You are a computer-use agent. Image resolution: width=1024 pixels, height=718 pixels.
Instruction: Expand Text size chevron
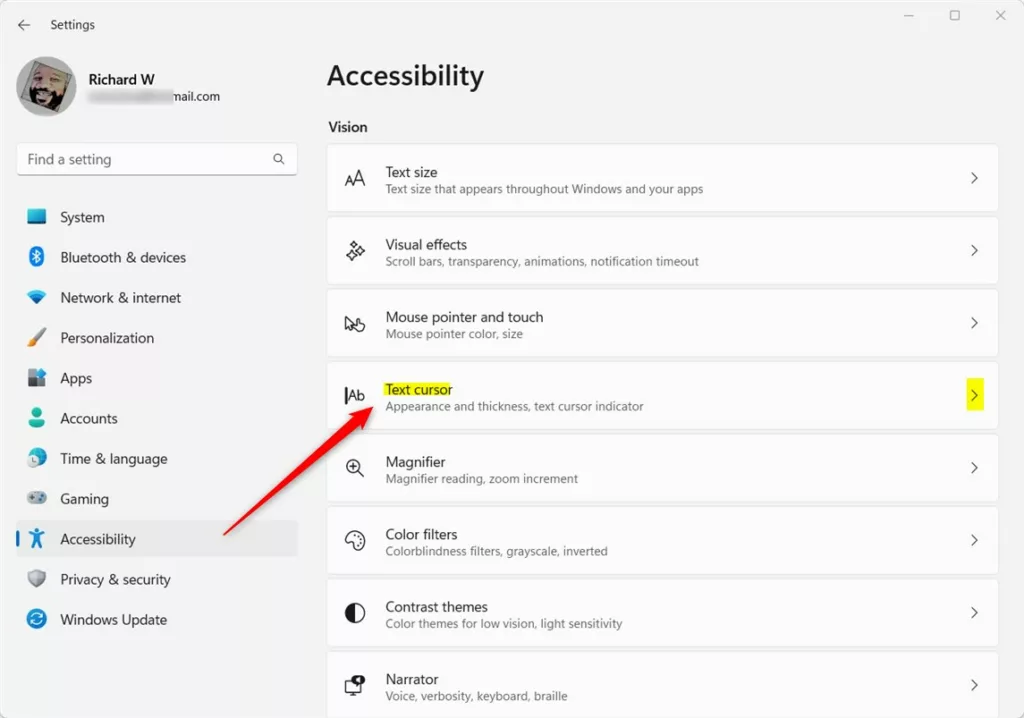974,178
